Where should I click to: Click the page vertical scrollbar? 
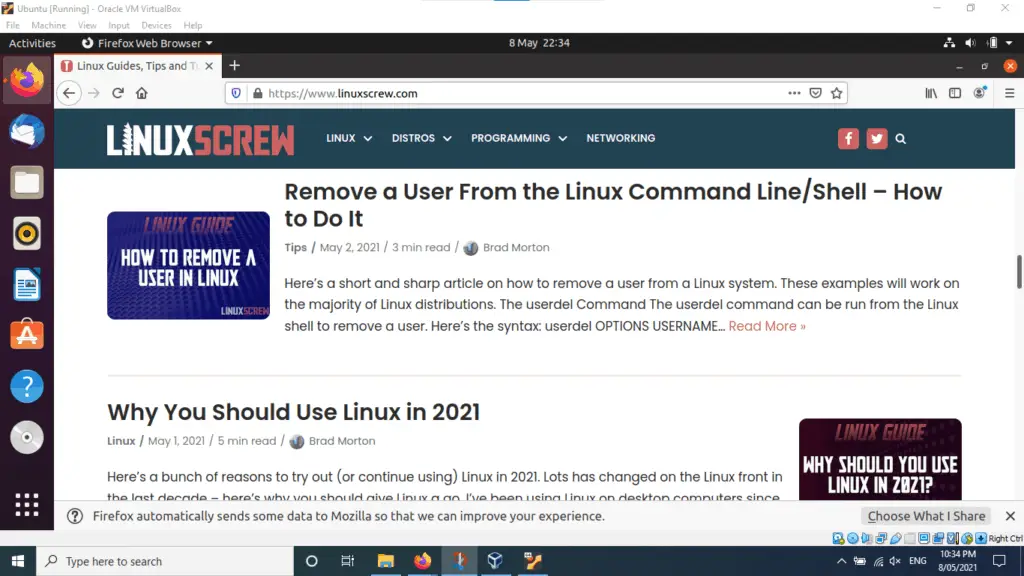click(1019, 272)
